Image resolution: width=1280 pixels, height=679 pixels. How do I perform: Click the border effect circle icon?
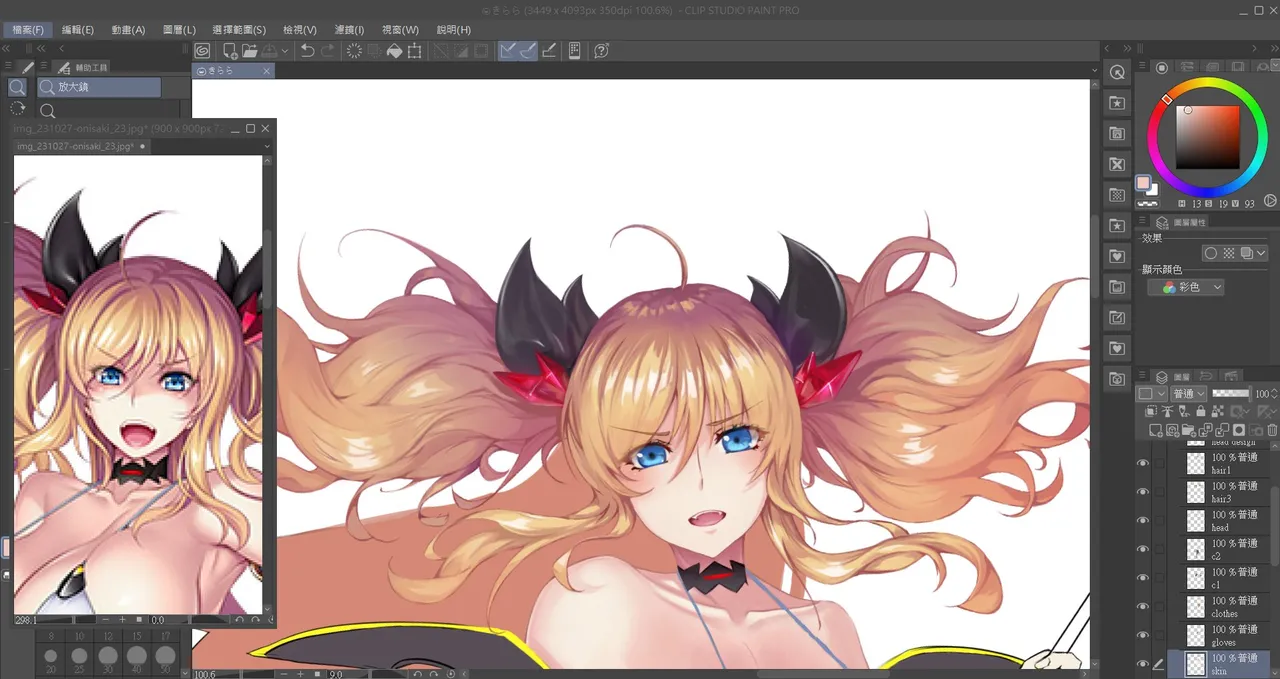click(x=1210, y=253)
